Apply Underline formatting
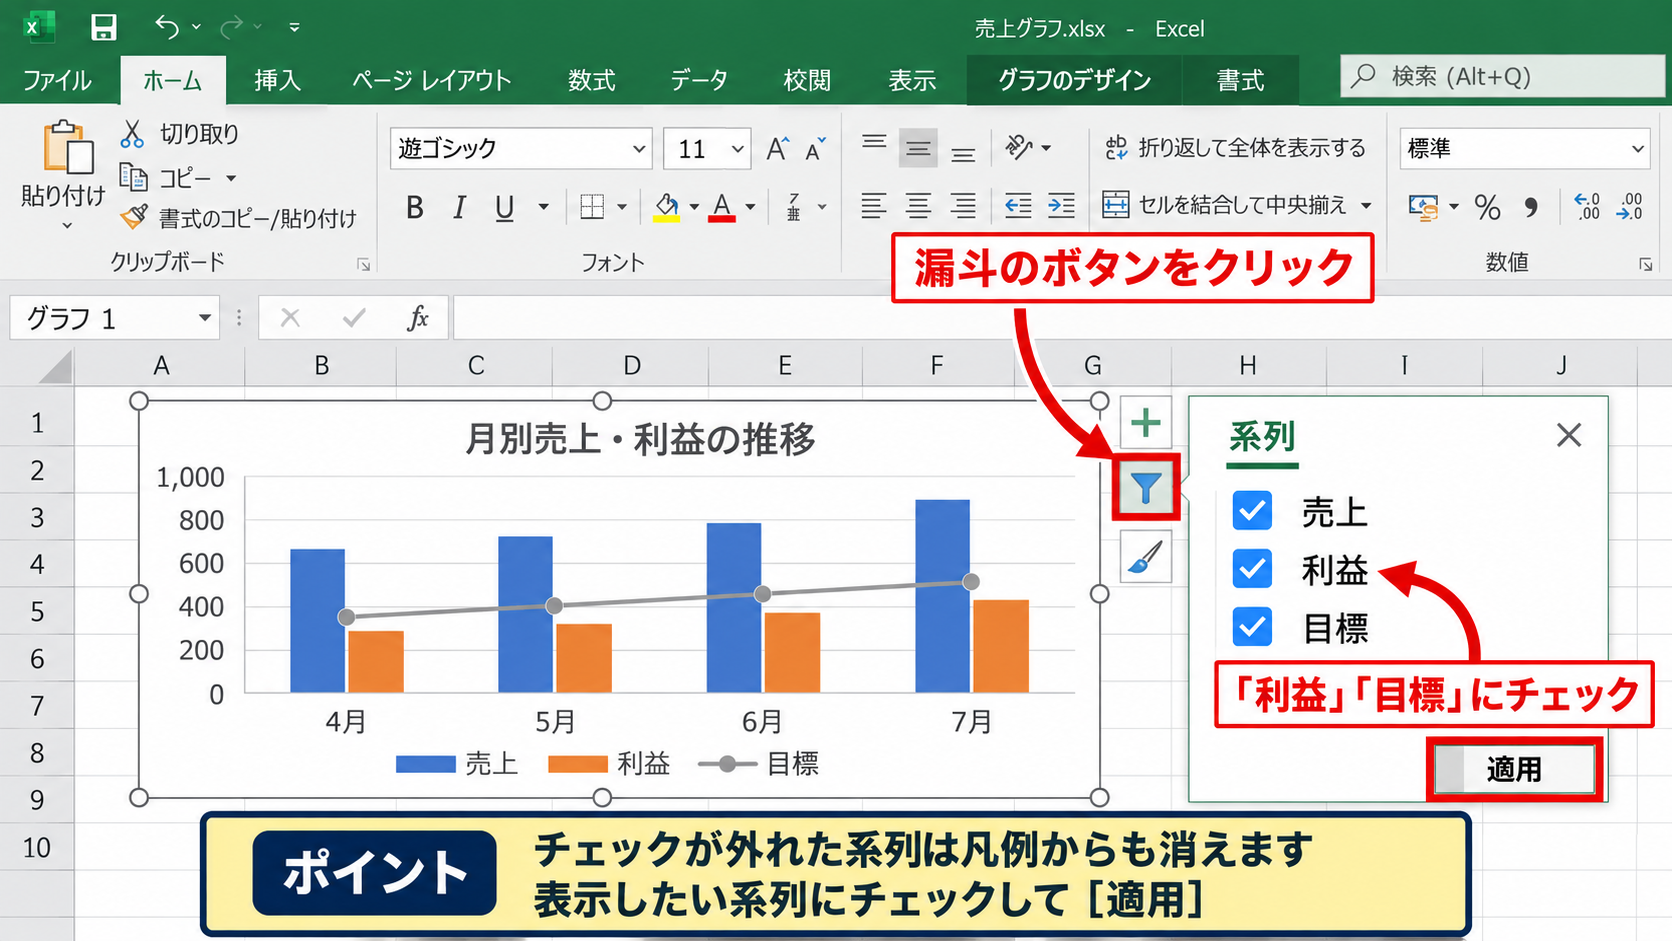This screenshot has height=941, width=1672. [505, 207]
